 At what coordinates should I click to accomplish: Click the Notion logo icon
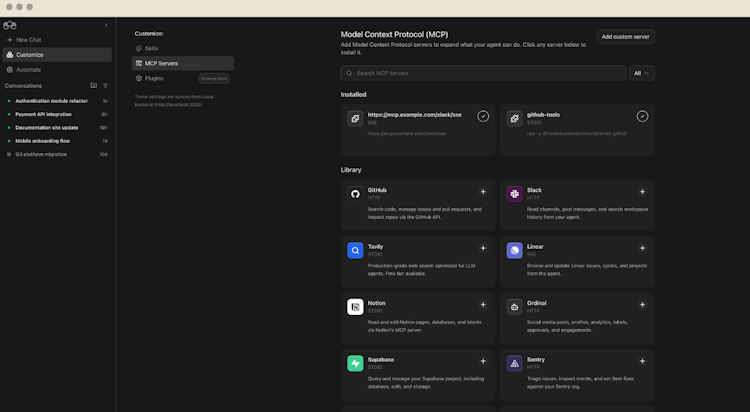click(x=355, y=307)
